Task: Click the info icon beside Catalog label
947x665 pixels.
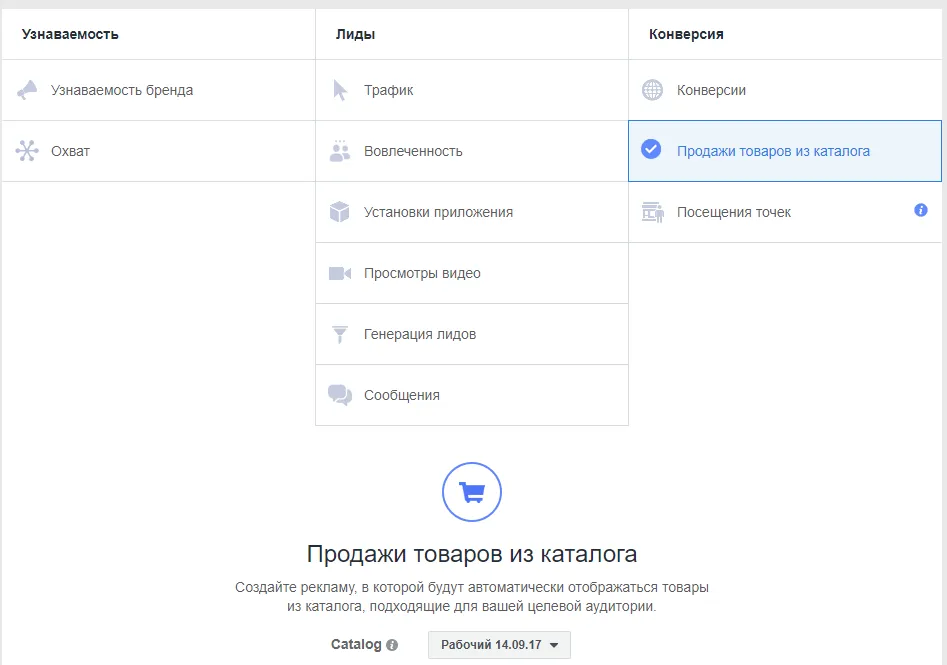Action: coord(391,644)
